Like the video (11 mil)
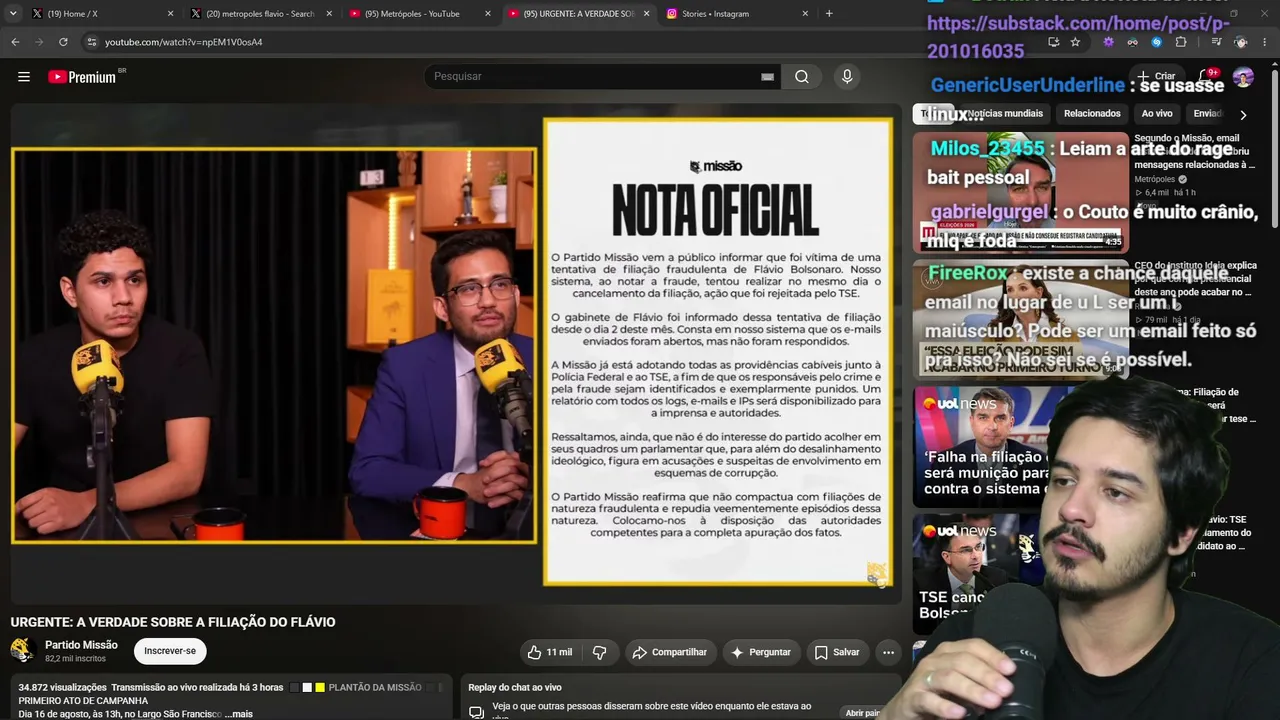Viewport: 1280px width, 720px height. coord(548,652)
